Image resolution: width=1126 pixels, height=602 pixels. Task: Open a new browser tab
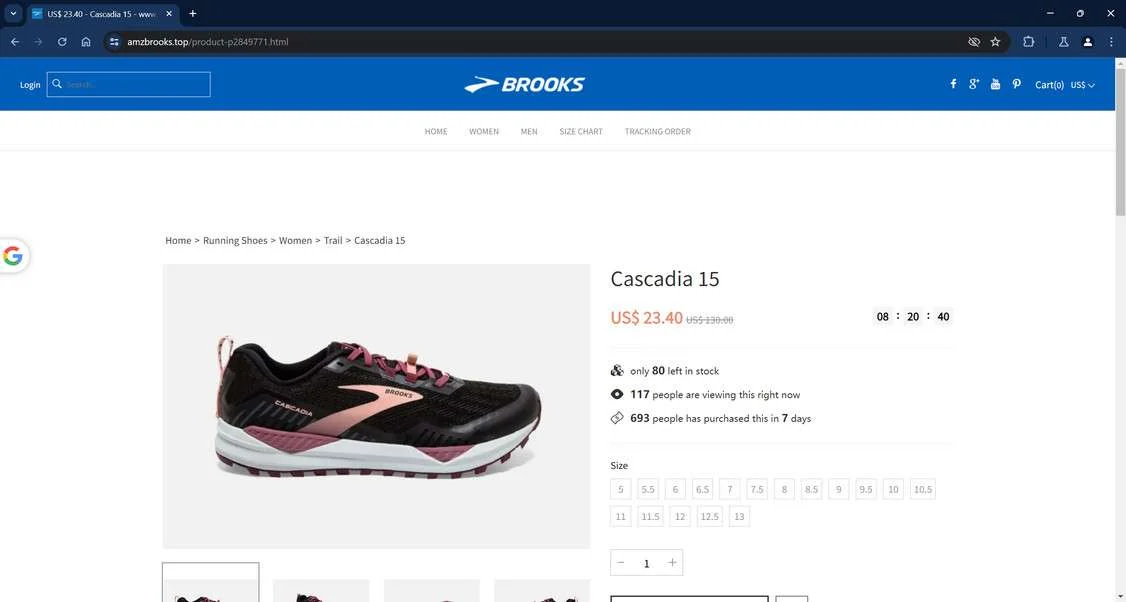click(192, 14)
